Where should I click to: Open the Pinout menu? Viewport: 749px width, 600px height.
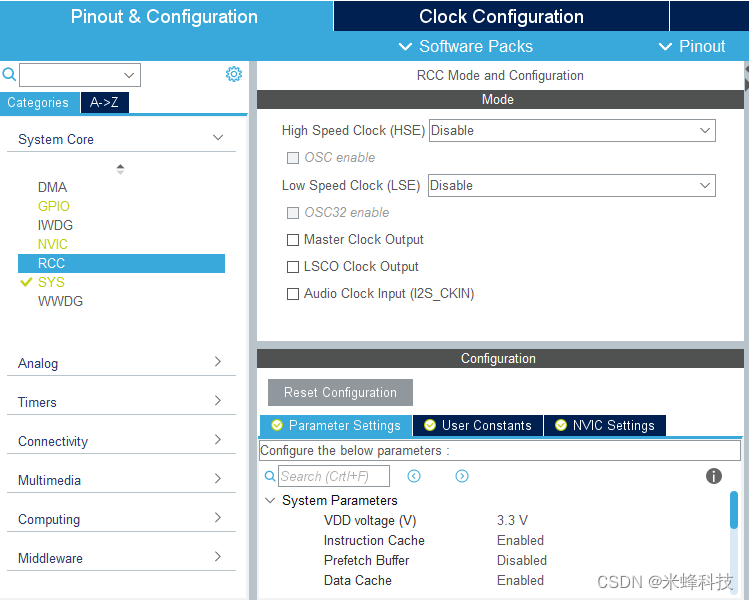coord(692,46)
